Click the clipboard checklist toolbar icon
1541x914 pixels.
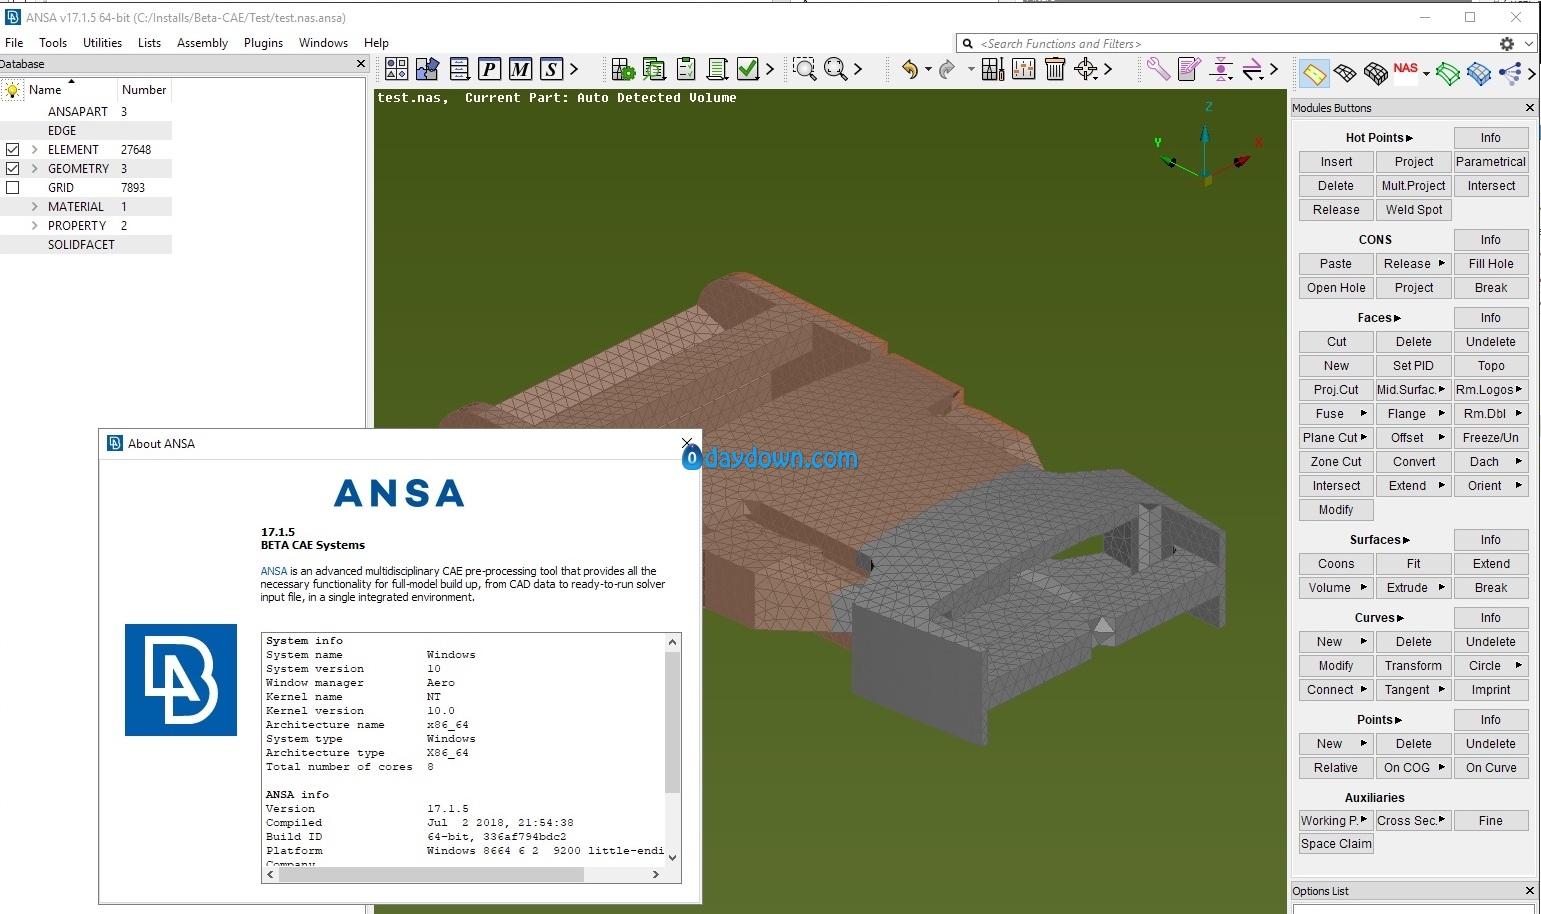(x=686, y=69)
